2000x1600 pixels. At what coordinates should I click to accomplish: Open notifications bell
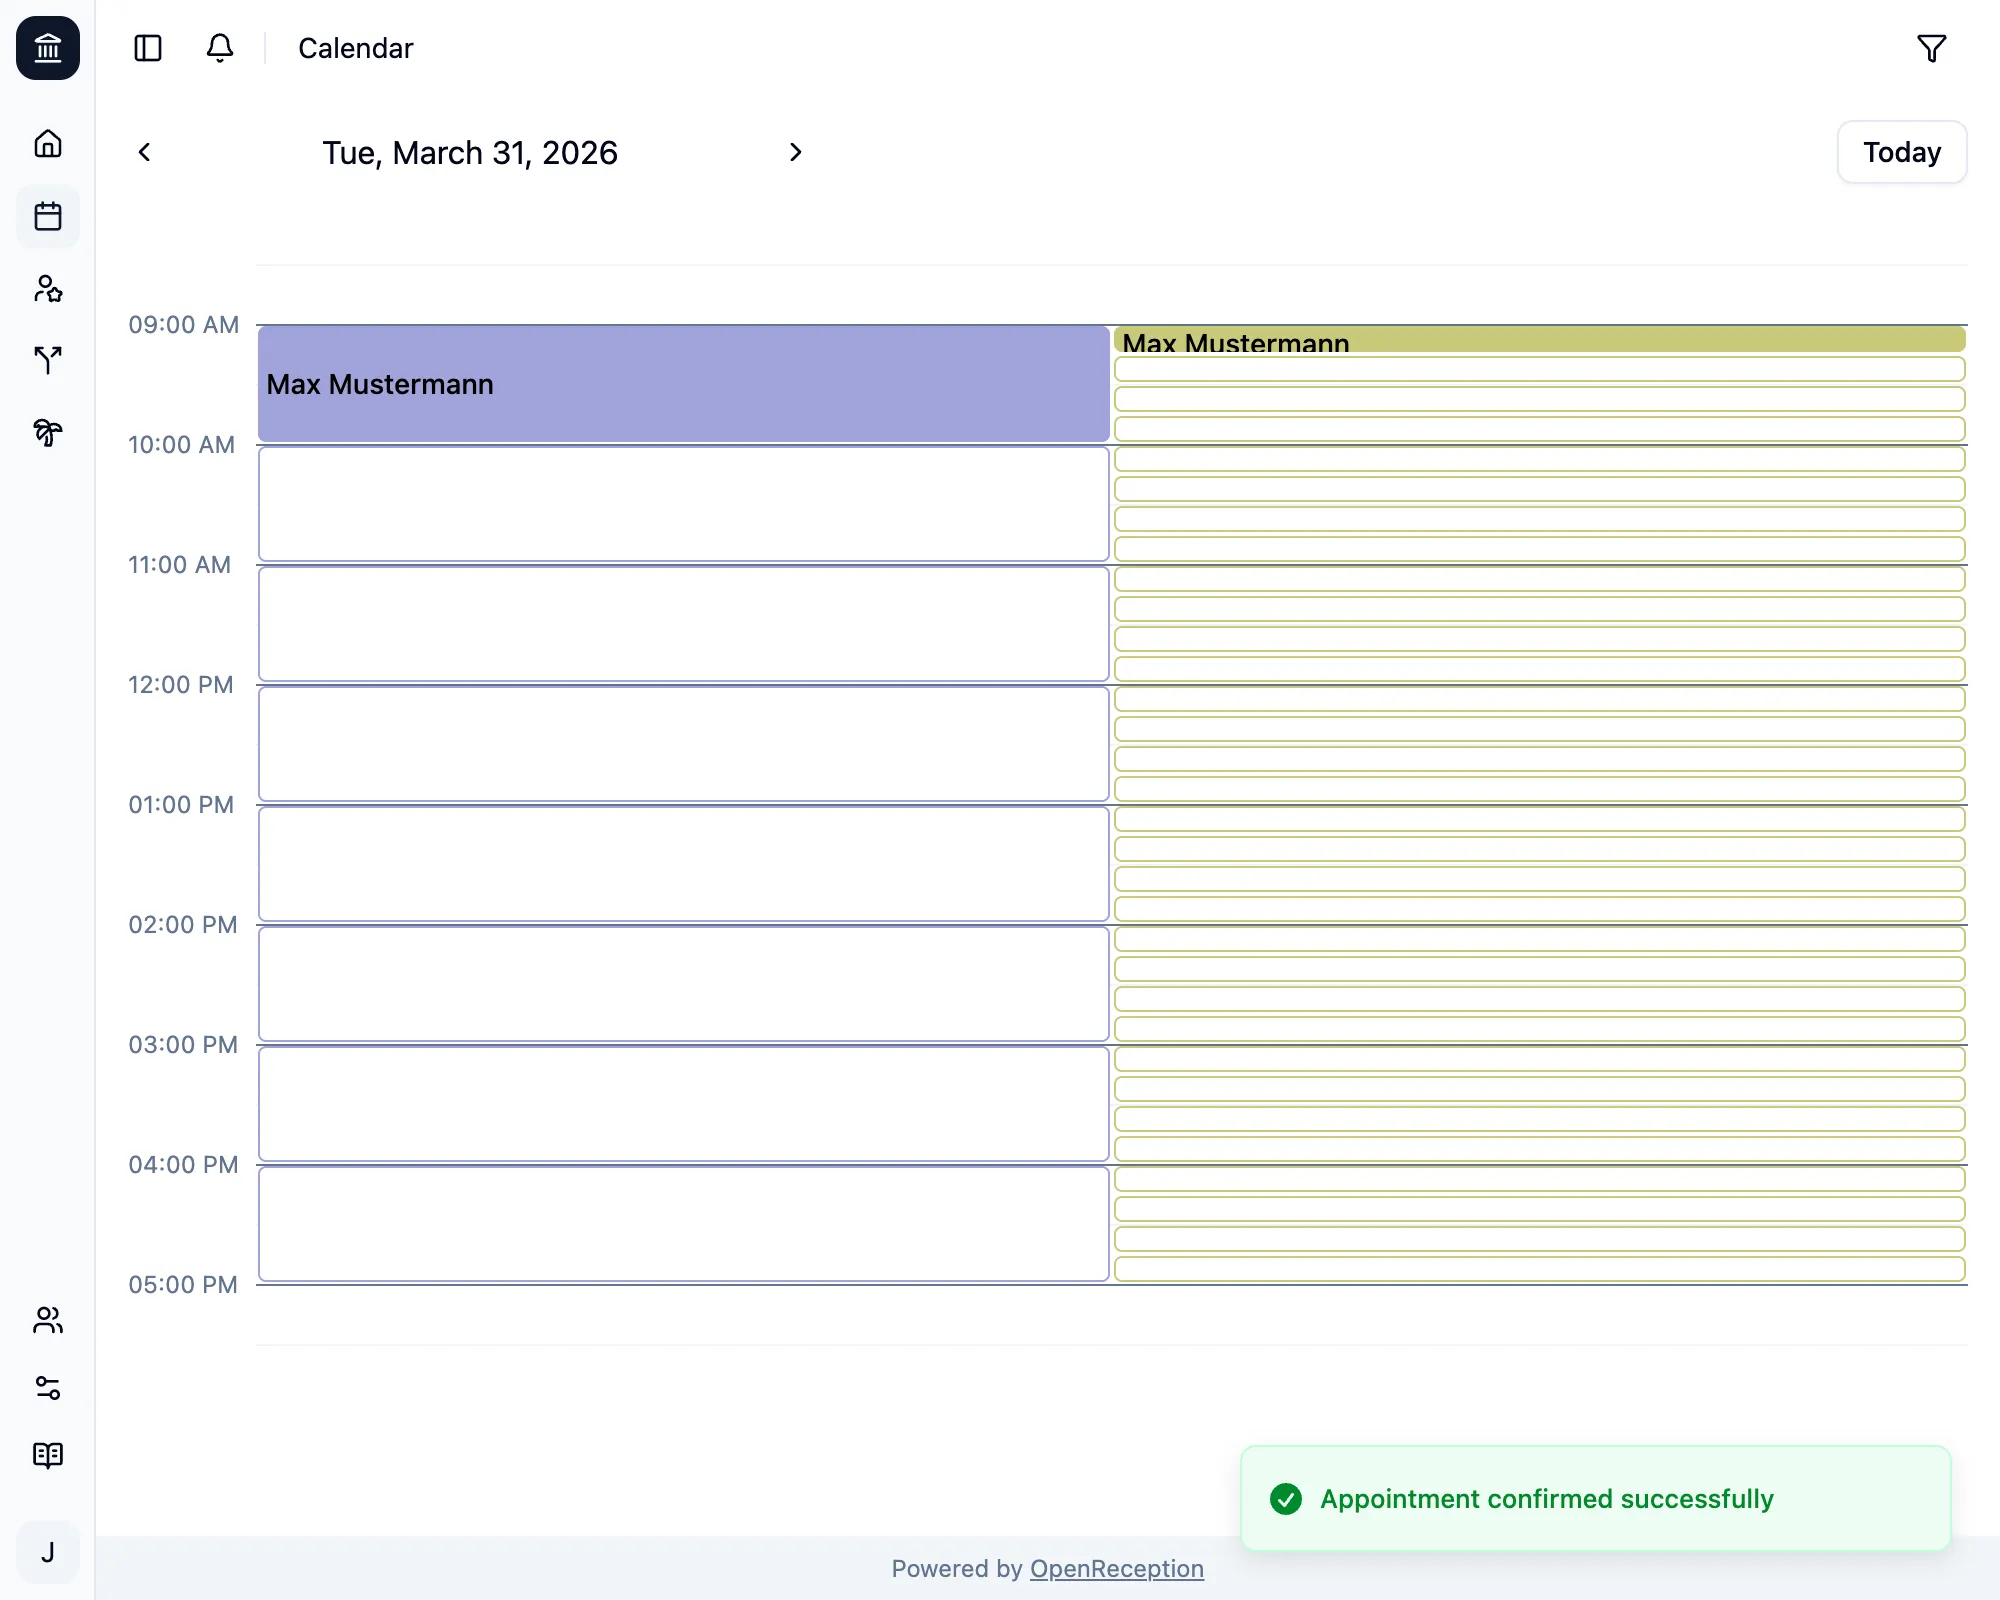220,48
